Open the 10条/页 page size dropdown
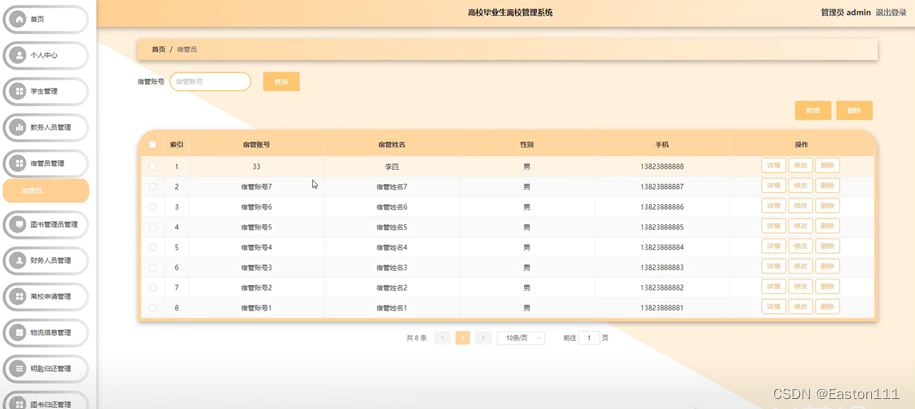 521,338
